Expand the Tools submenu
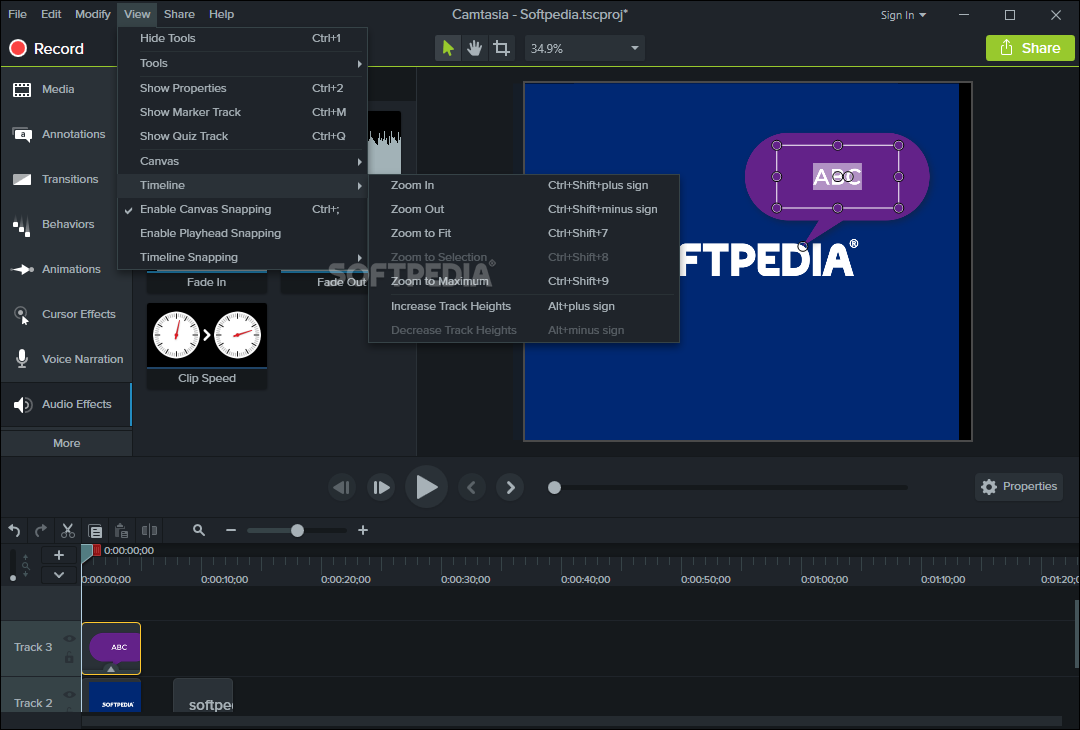This screenshot has width=1080, height=730. click(x=242, y=63)
